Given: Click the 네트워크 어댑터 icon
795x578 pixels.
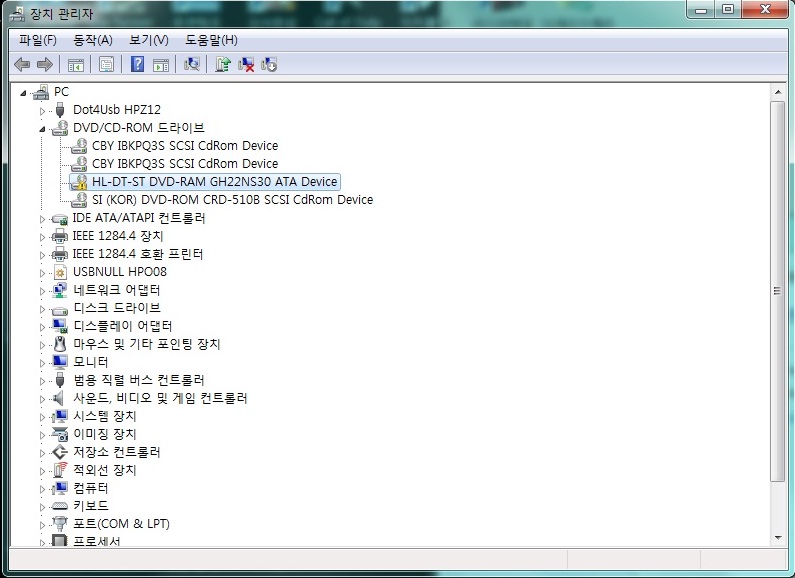Looking at the screenshot, I should tap(60, 290).
